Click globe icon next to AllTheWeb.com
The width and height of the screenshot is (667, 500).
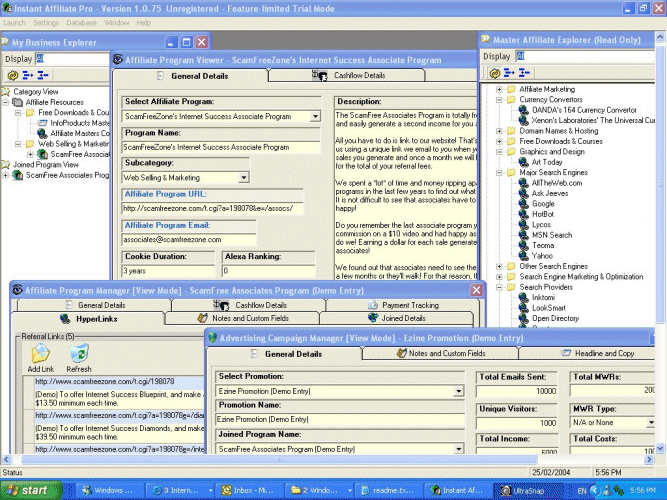coord(524,183)
